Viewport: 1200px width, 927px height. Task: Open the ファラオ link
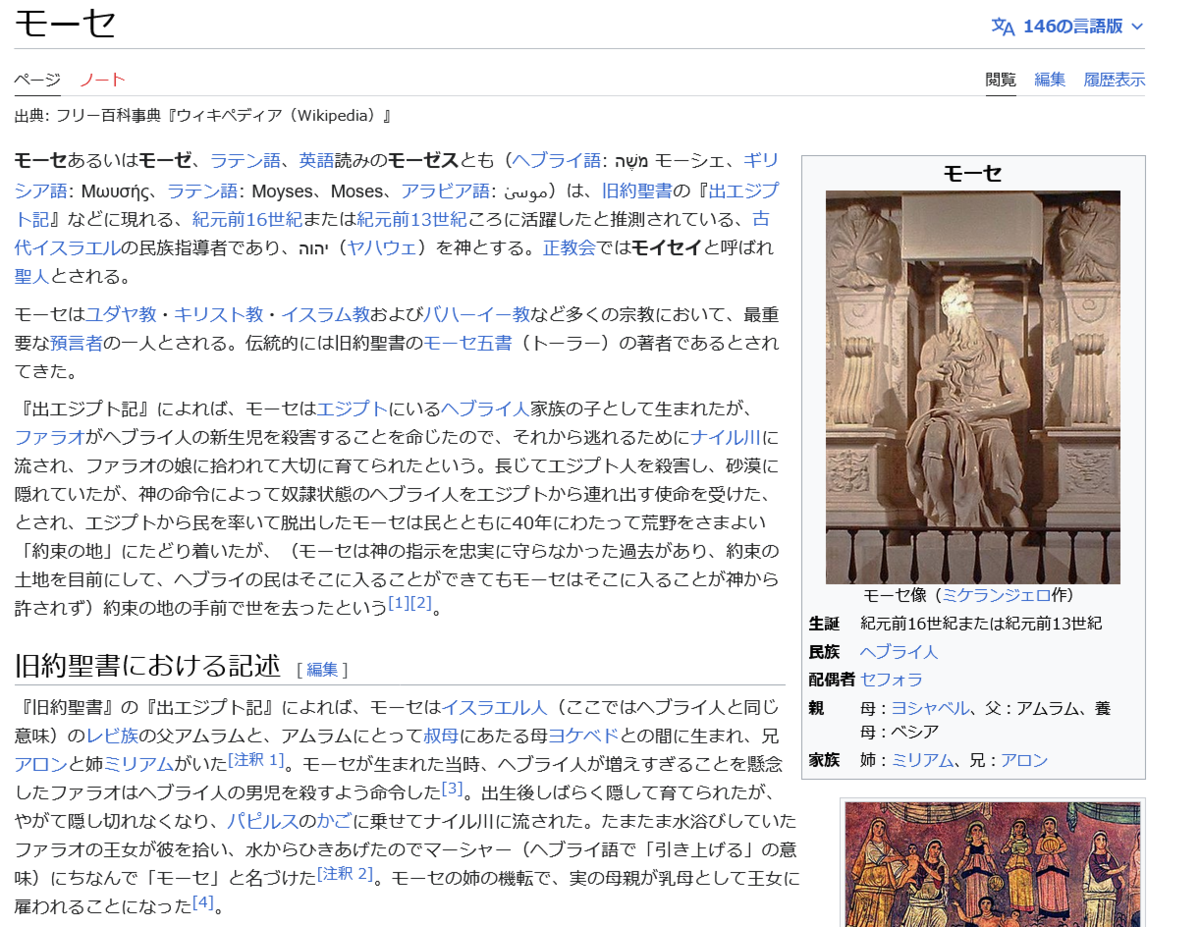coord(49,437)
